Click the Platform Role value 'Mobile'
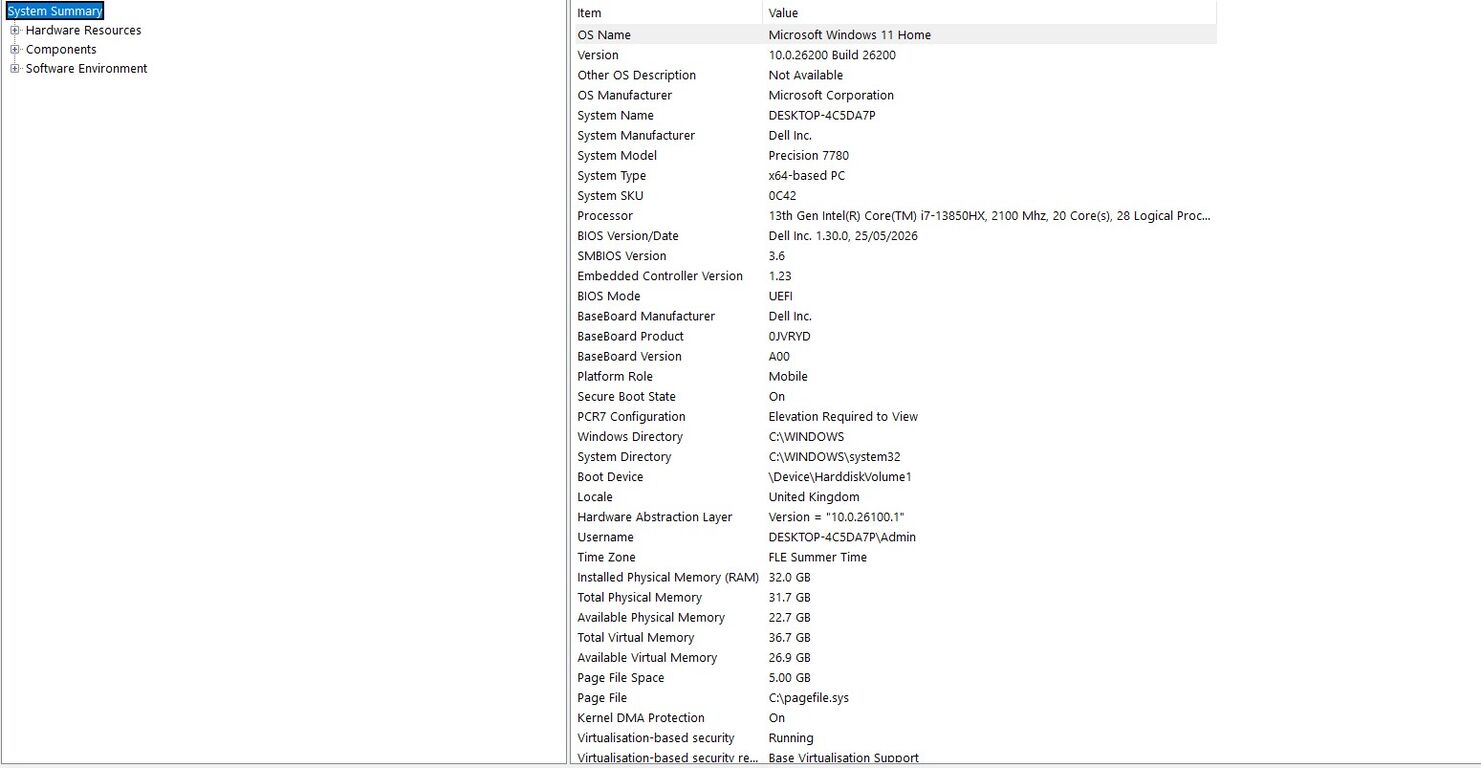The height and width of the screenshot is (768, 1481). click(x=788, y=375)
